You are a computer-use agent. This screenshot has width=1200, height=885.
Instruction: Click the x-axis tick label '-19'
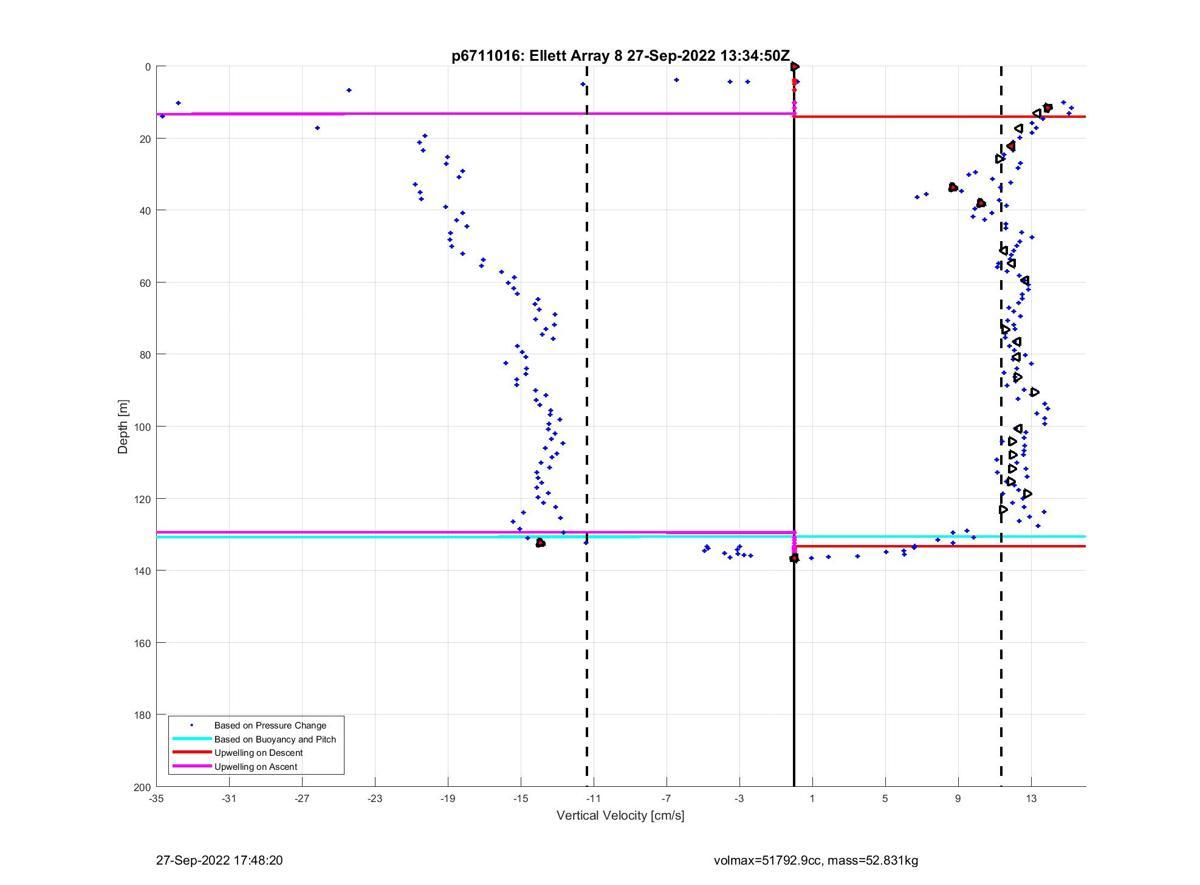click(448, 799)
